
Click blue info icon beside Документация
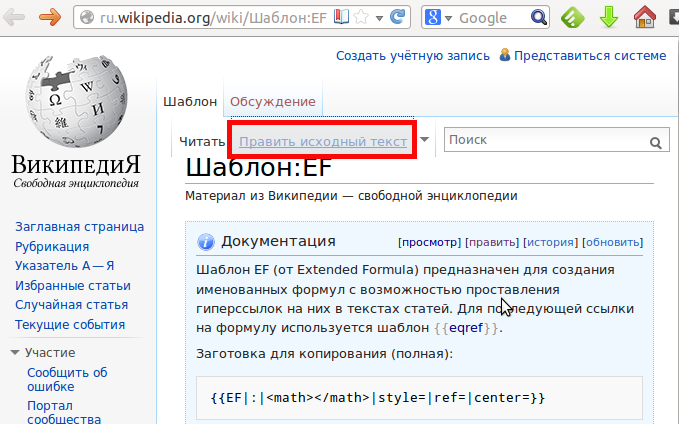tap(206, 242)
